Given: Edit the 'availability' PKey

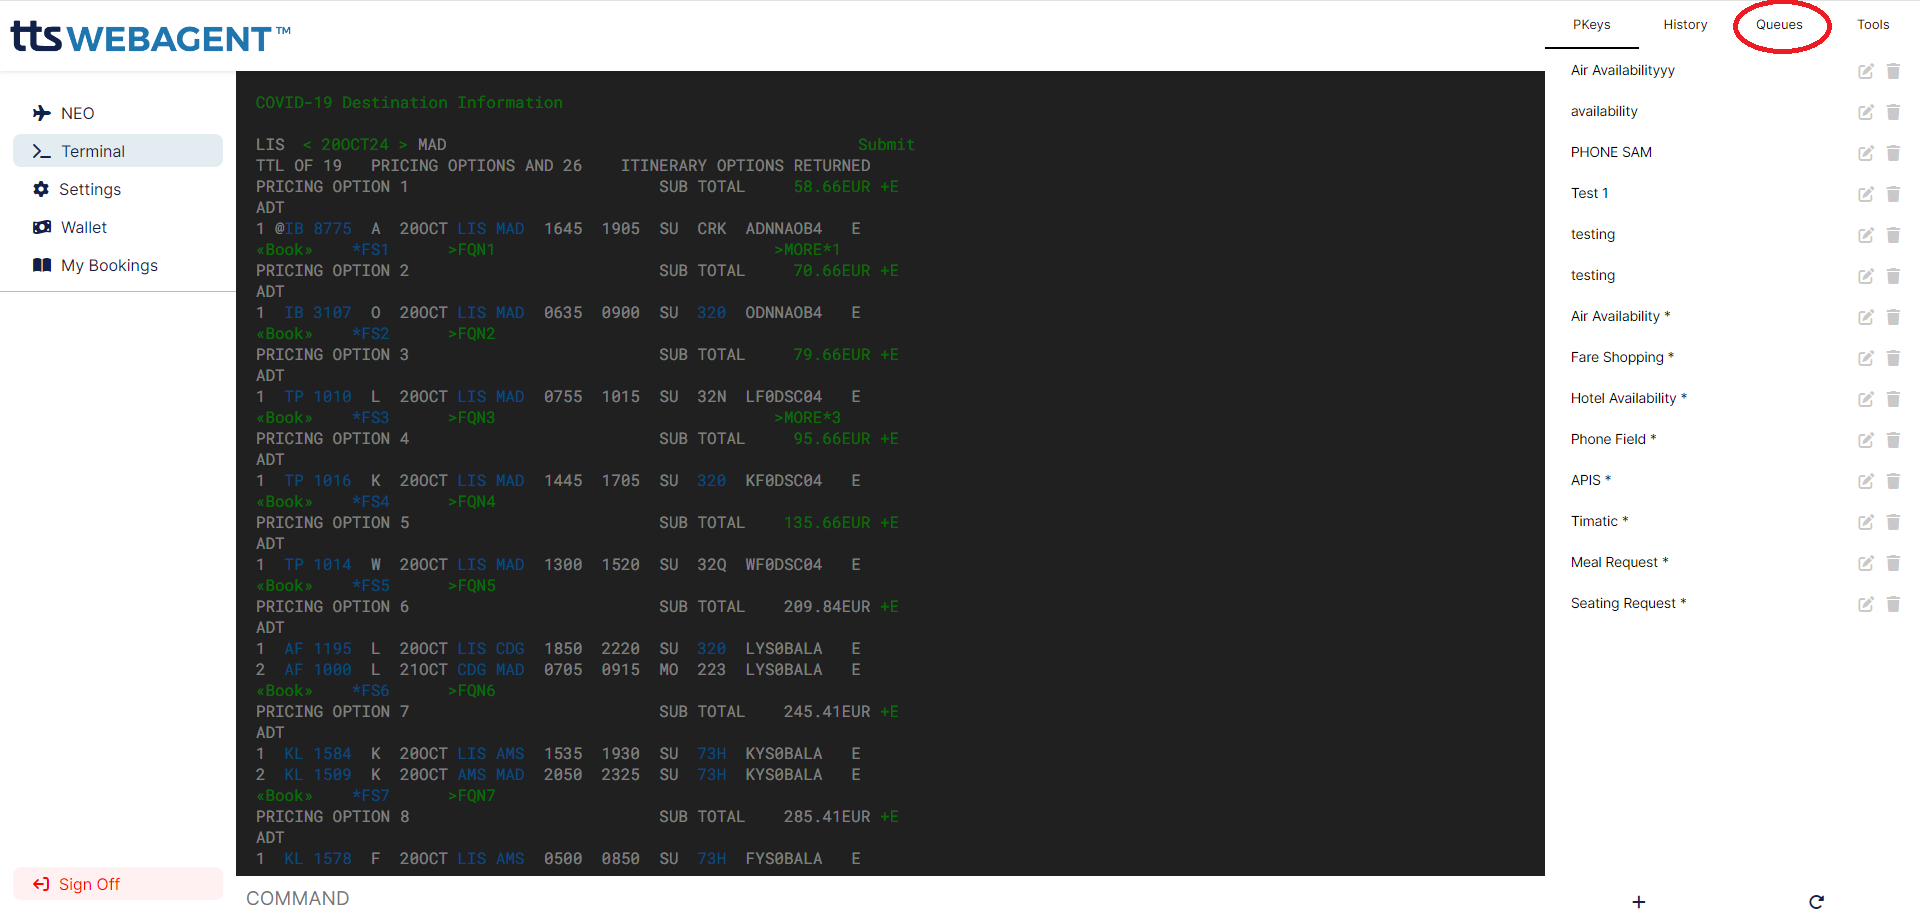Looking at the screenshot, I should click(x=1865, y=112).
